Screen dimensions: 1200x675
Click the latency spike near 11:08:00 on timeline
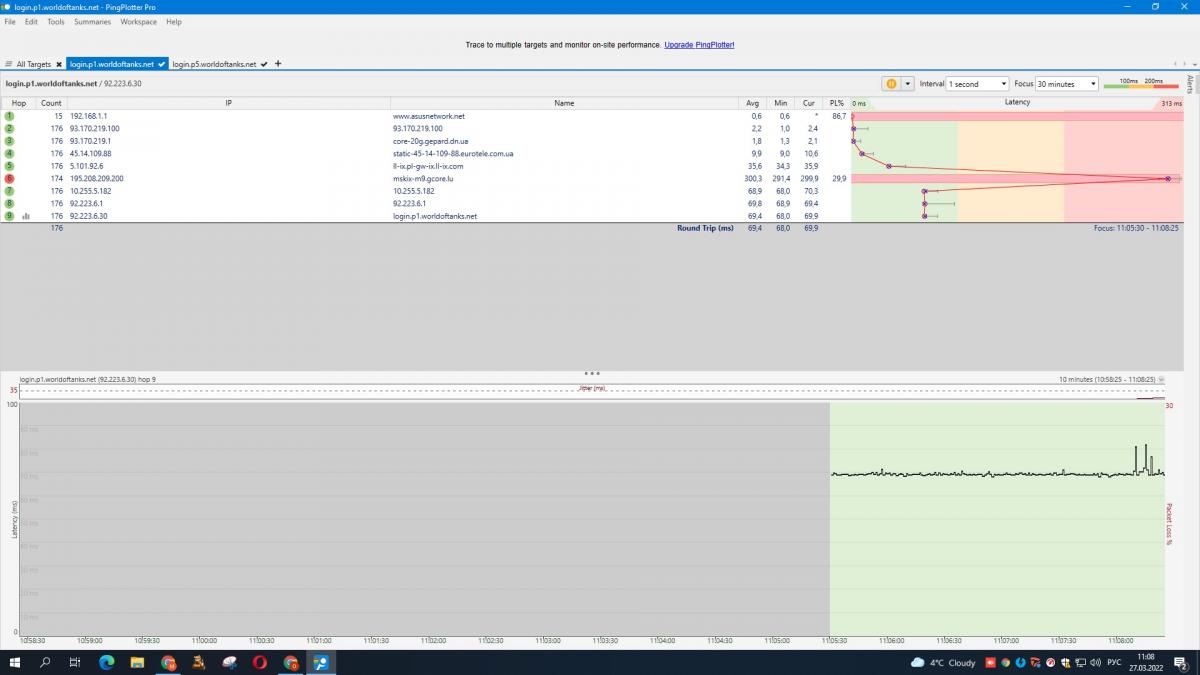[x=1145, y=459]
